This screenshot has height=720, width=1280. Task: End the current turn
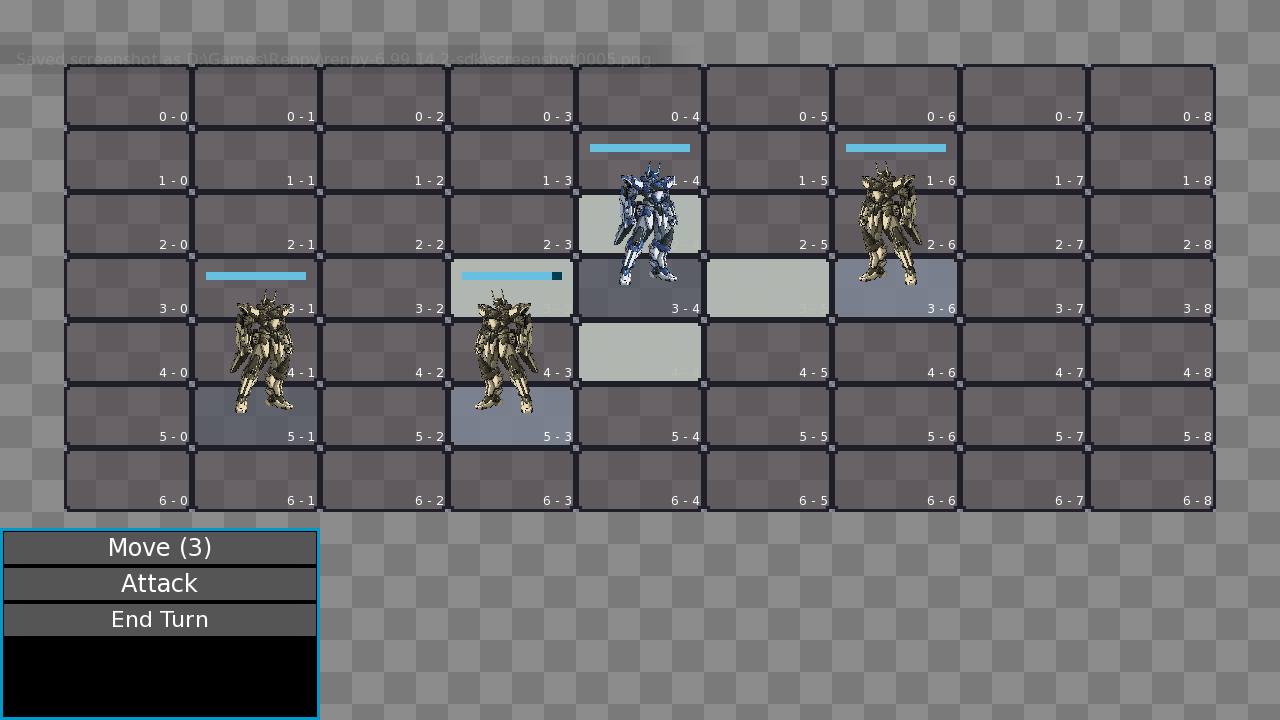click(x=160, y=619)
